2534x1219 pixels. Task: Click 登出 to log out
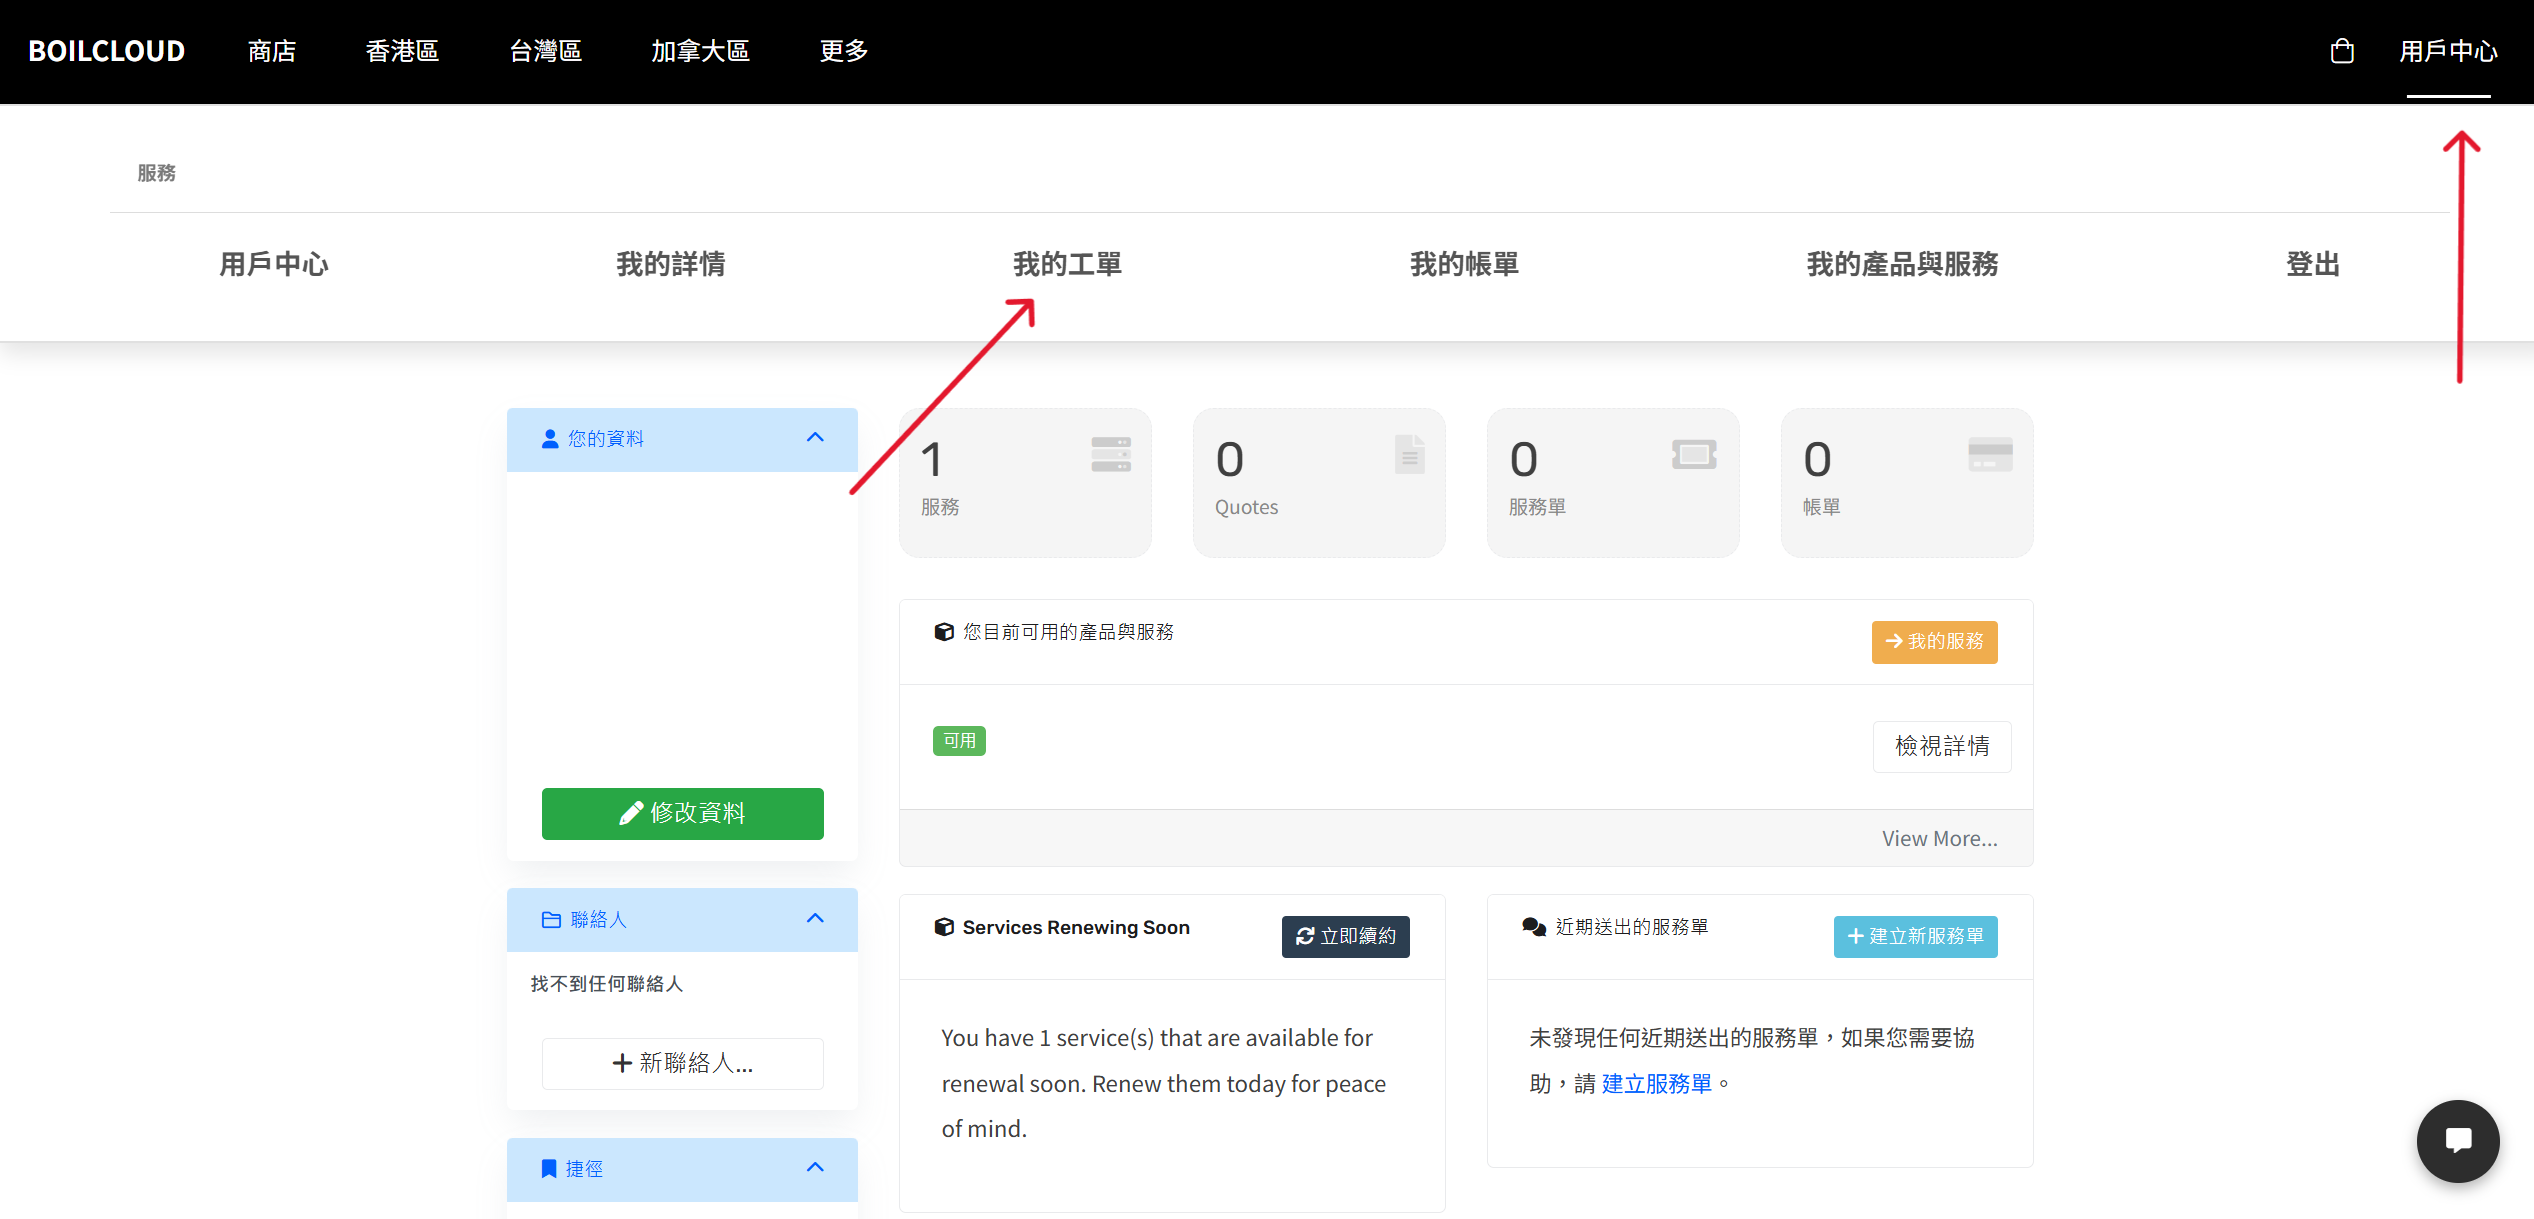(2313, 264)
